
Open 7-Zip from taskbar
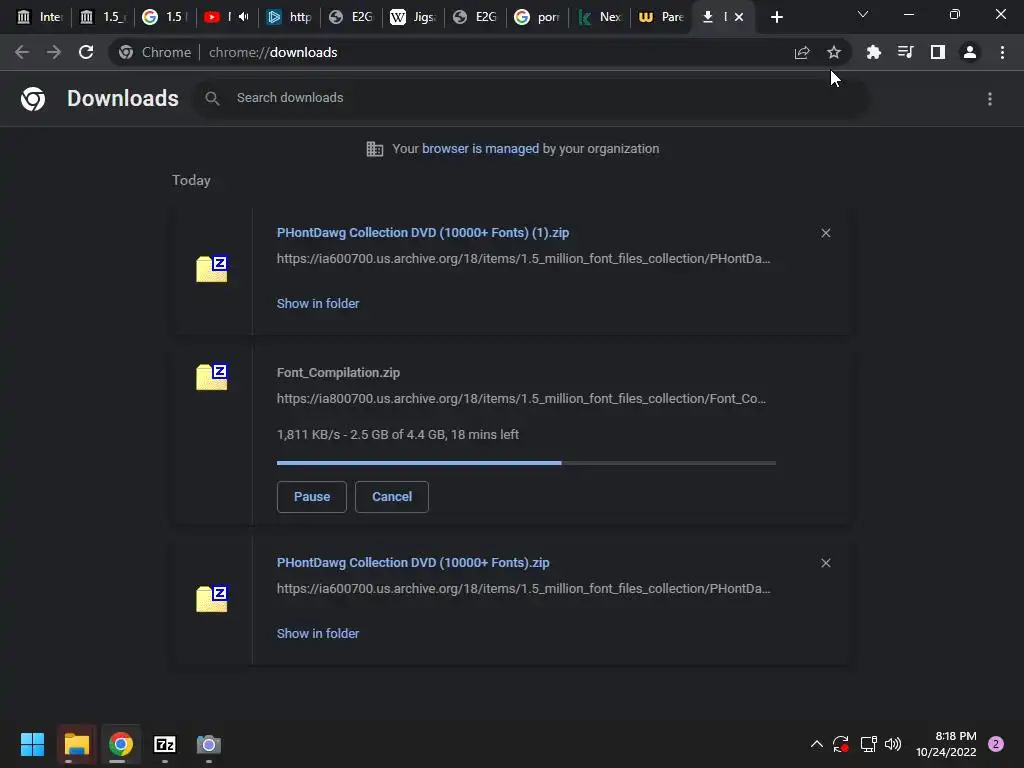tap(165, 744)
